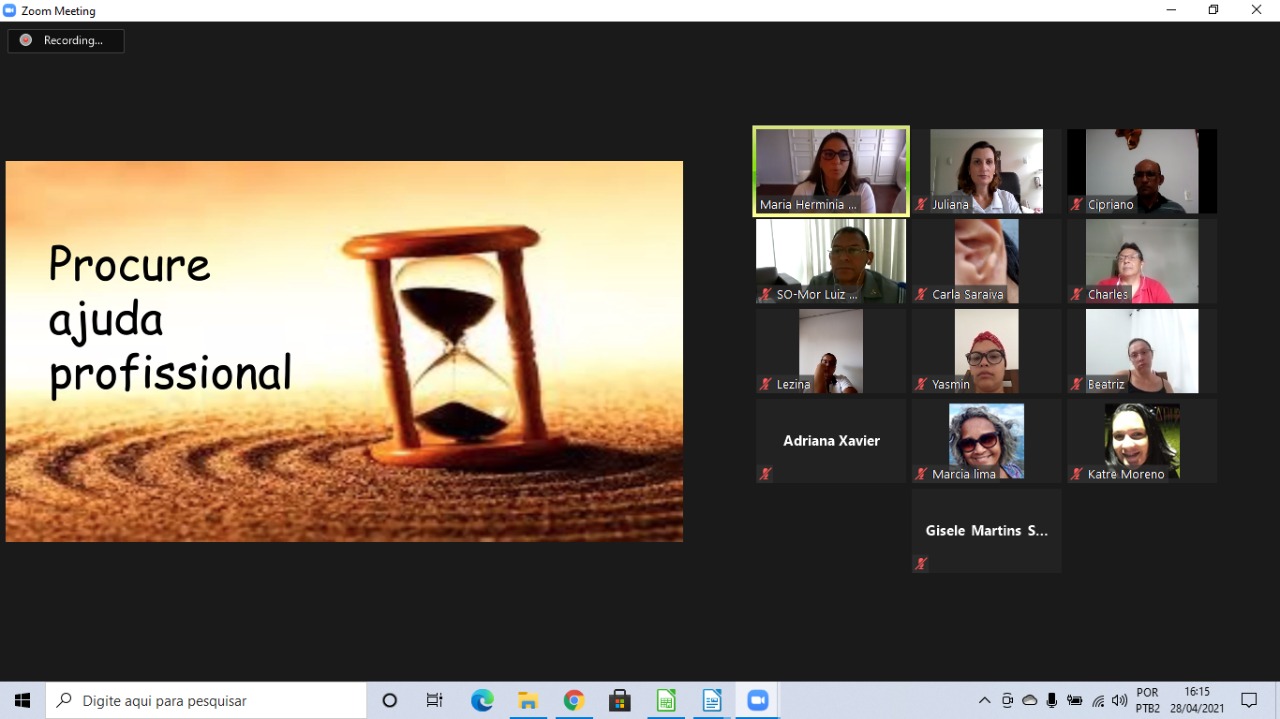Select Gisele Martins participant tile
The width and height of the screenshot is (1280, 719).
point(987,531)
